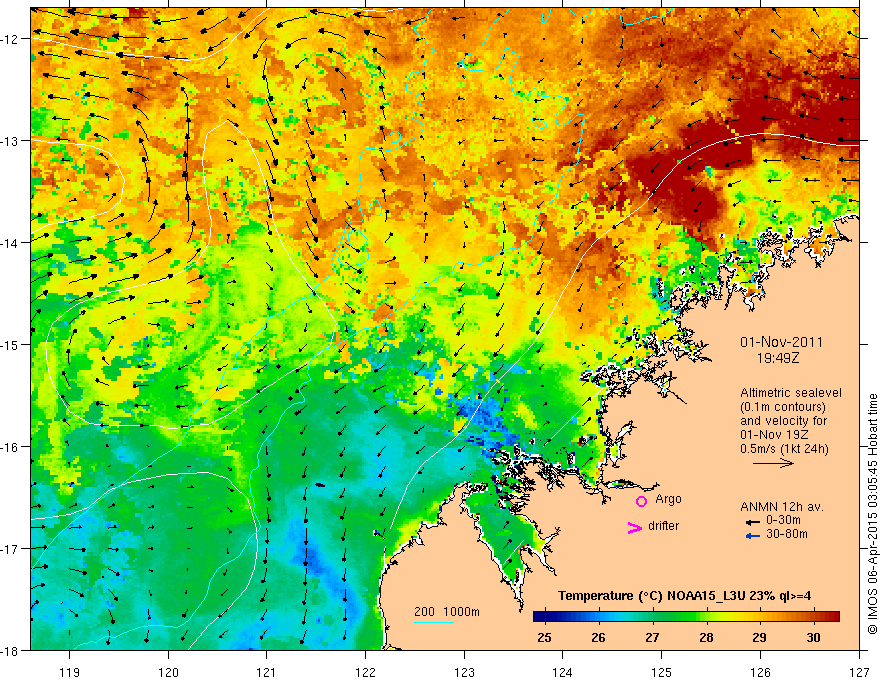Click the '01-Nov 19Z' legend line
Viewport: 880px width, 680px height.
point(776,435)
